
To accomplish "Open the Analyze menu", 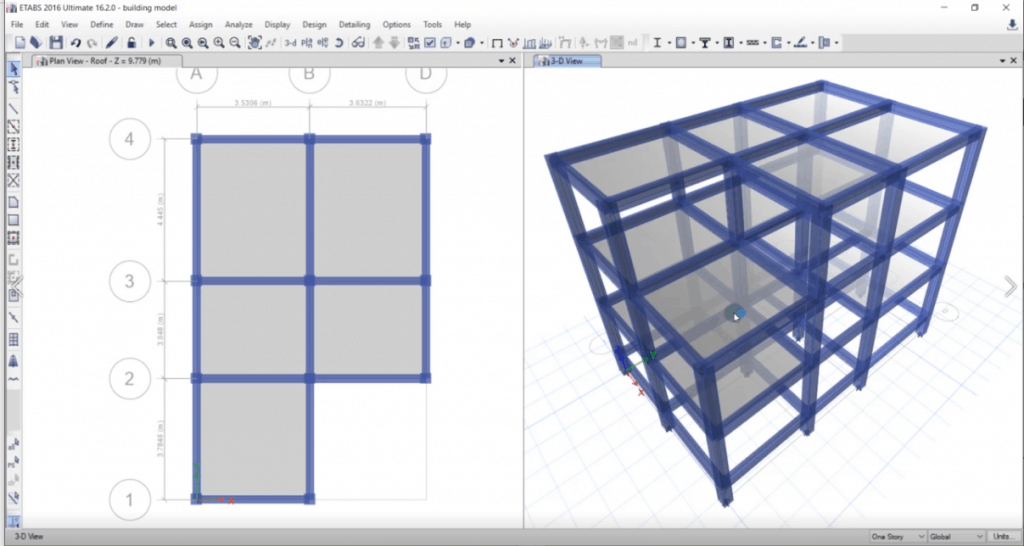I will (238, 24).
